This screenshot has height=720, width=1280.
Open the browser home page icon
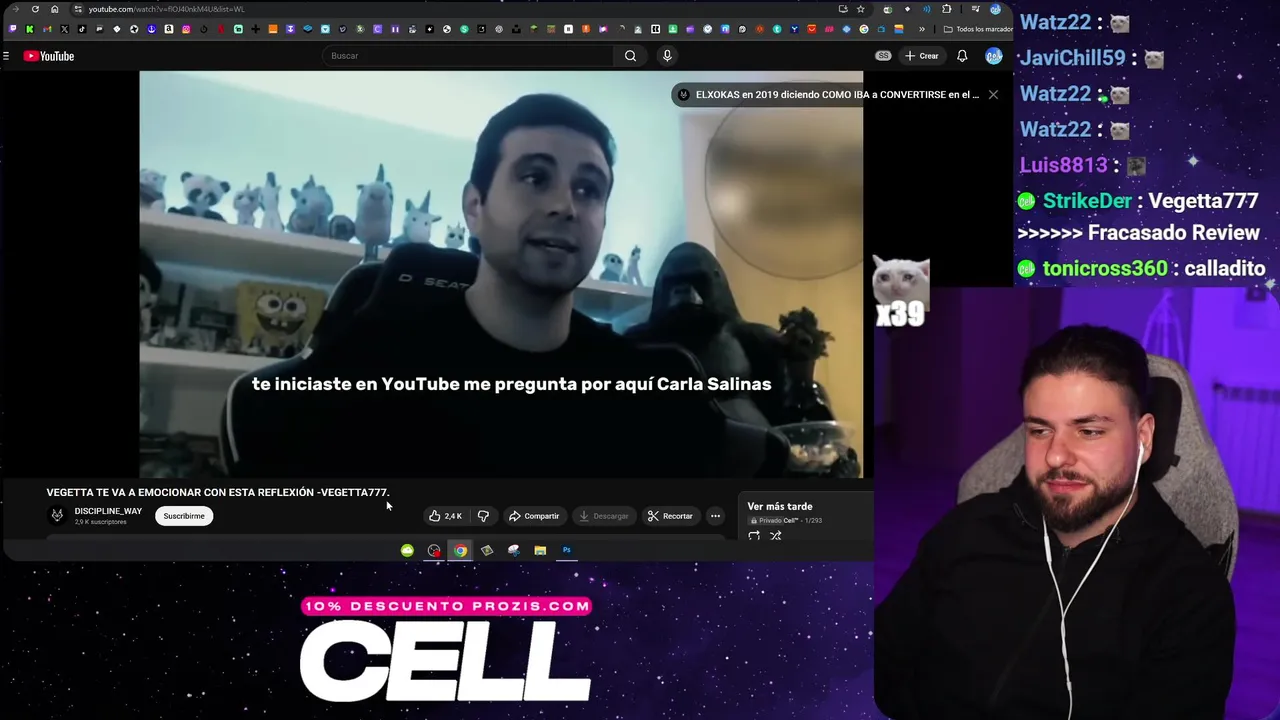point(55,9)
